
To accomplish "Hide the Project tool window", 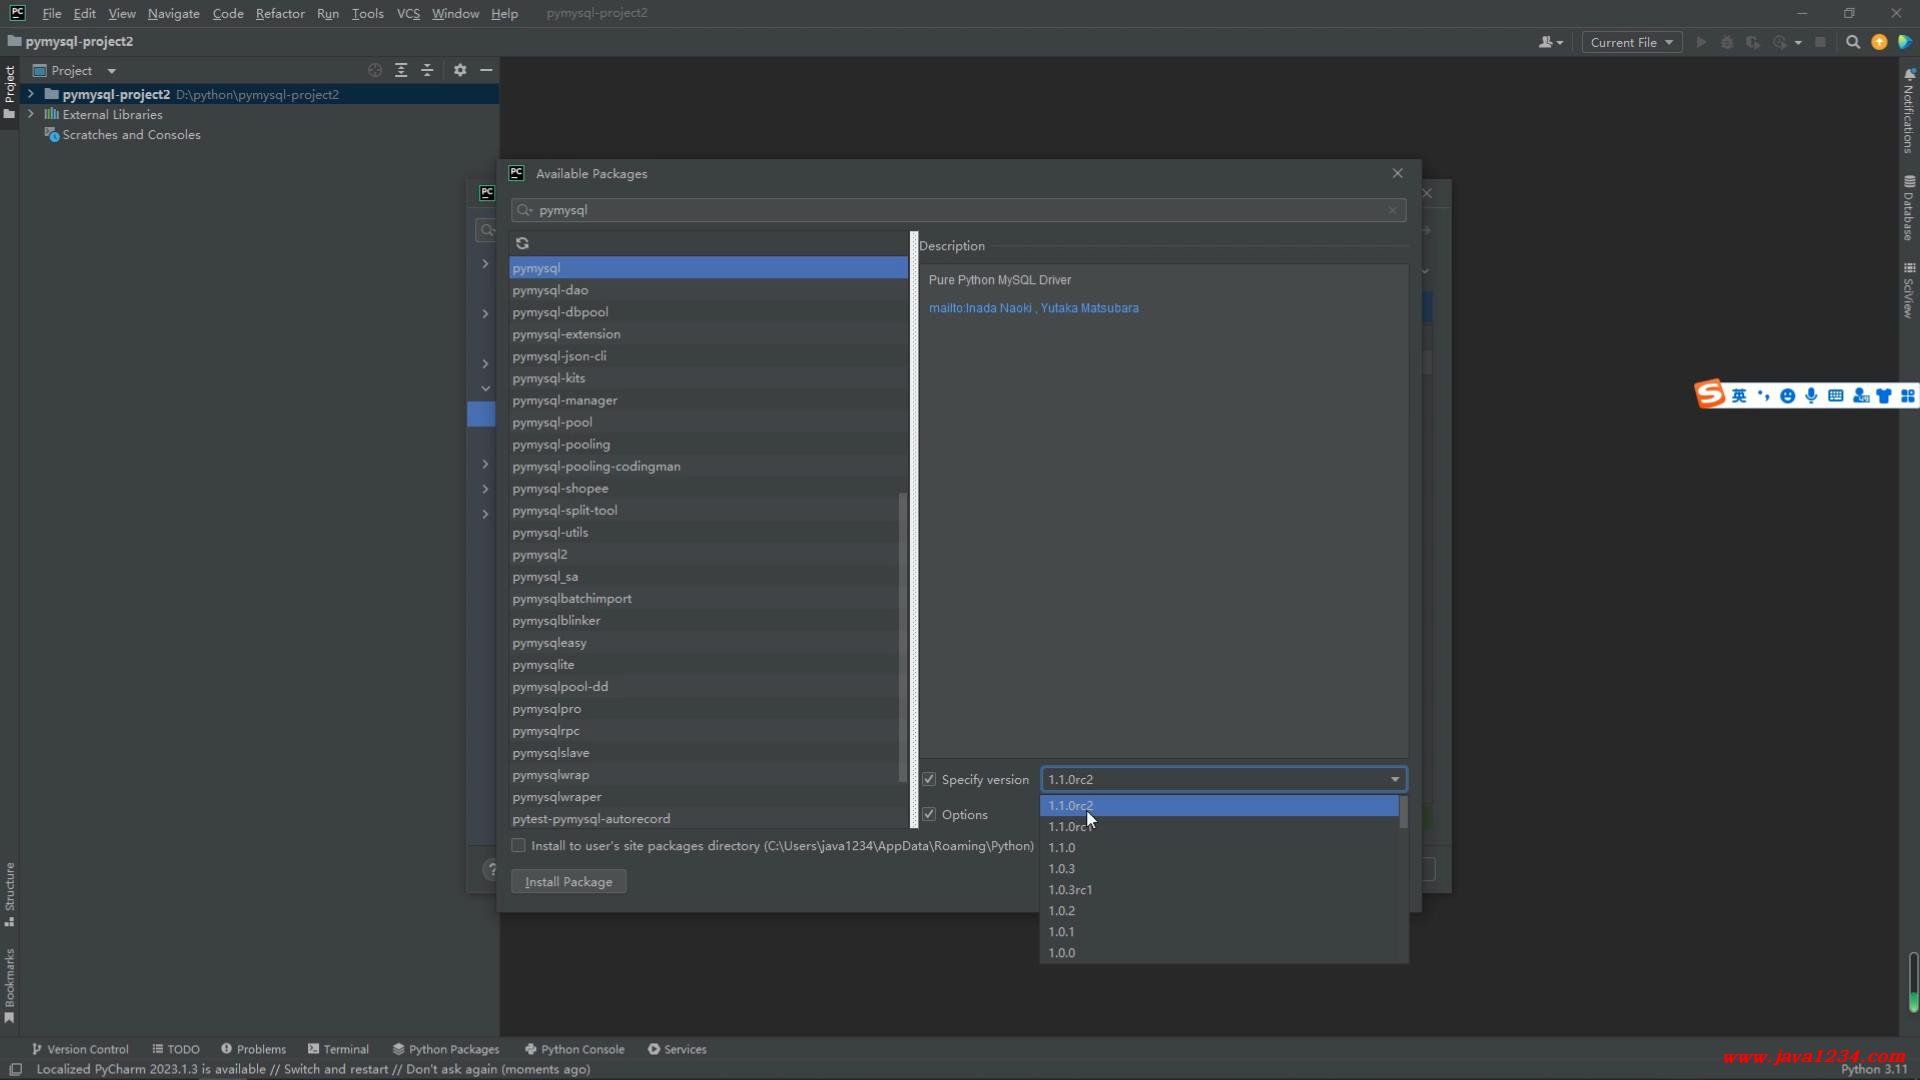I will click(x=486, y=70).
